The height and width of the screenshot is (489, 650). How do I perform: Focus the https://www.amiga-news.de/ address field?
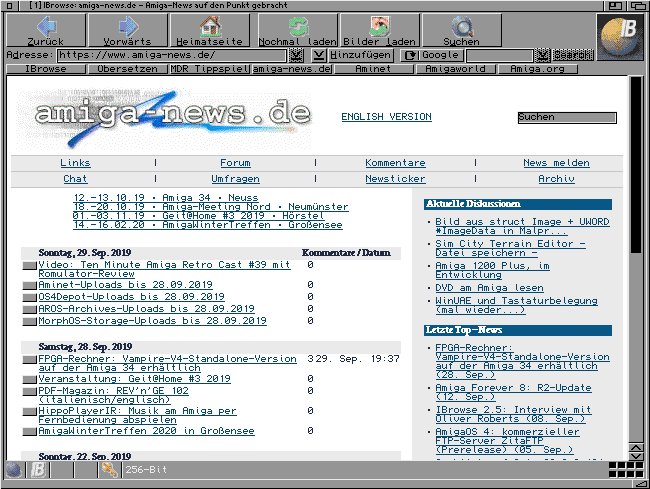coord(172,55)
